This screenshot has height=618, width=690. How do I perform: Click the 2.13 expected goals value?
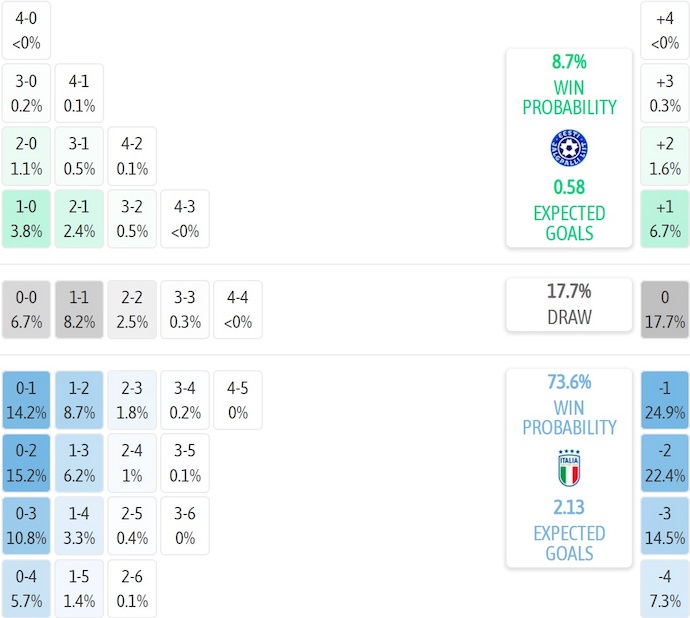pos(569,507)
